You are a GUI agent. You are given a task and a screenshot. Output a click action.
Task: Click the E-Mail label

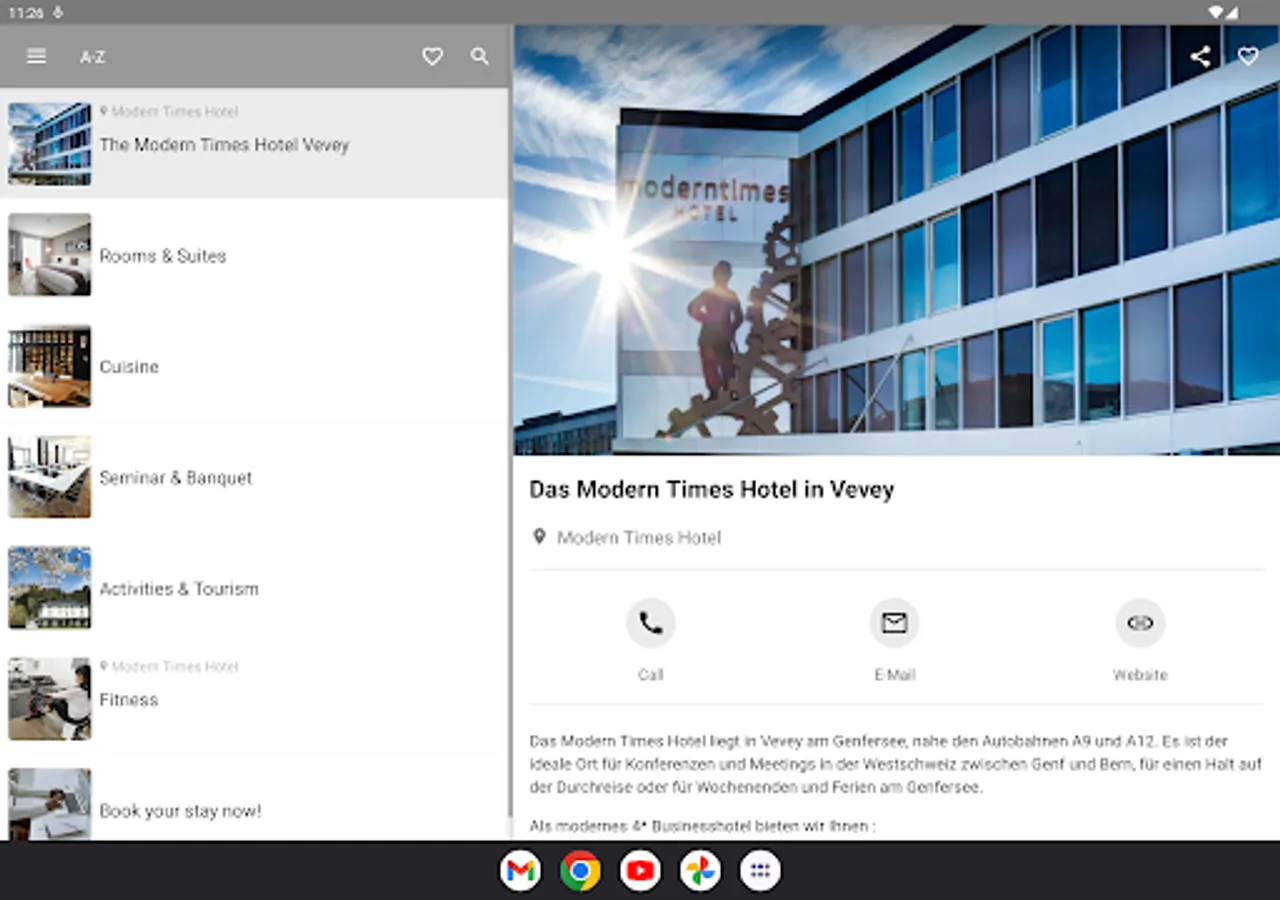tap(895, 675)
